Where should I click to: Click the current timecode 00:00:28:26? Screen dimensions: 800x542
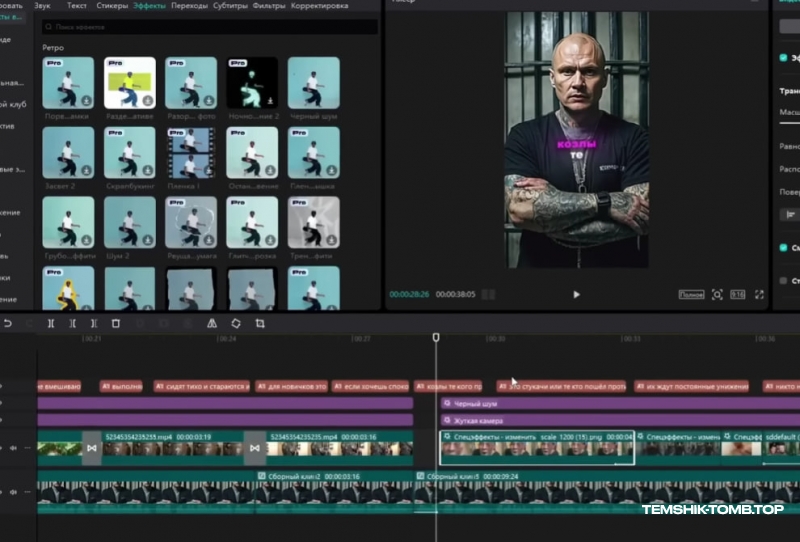point(409,294)
